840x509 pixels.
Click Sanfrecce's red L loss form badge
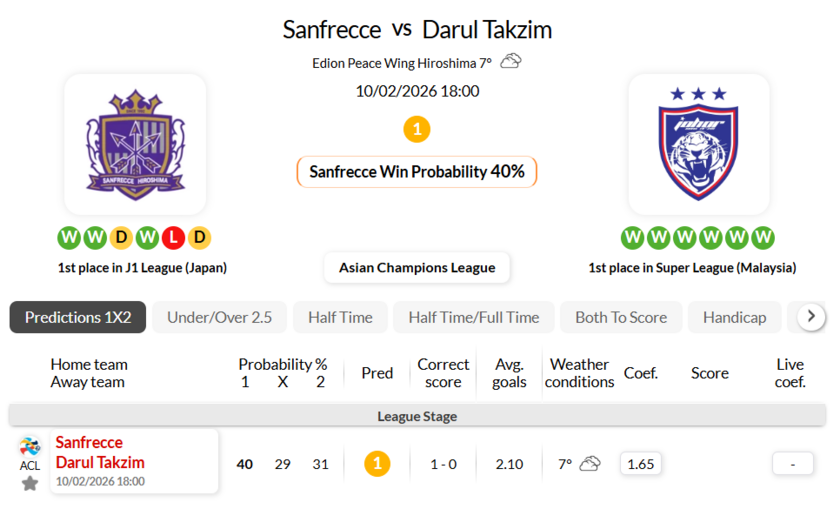[173, 238]
